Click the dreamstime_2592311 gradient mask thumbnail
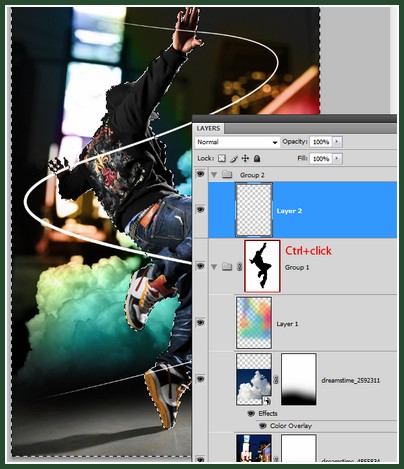 point(299,379)
